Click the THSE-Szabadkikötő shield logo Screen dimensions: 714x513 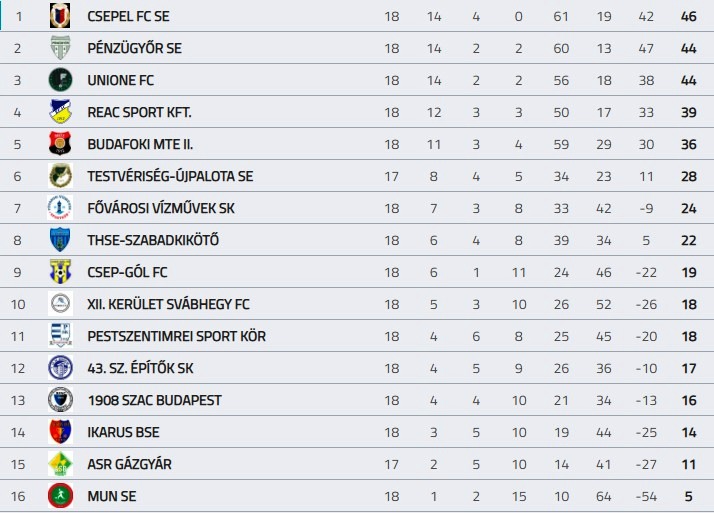point(60,240)
